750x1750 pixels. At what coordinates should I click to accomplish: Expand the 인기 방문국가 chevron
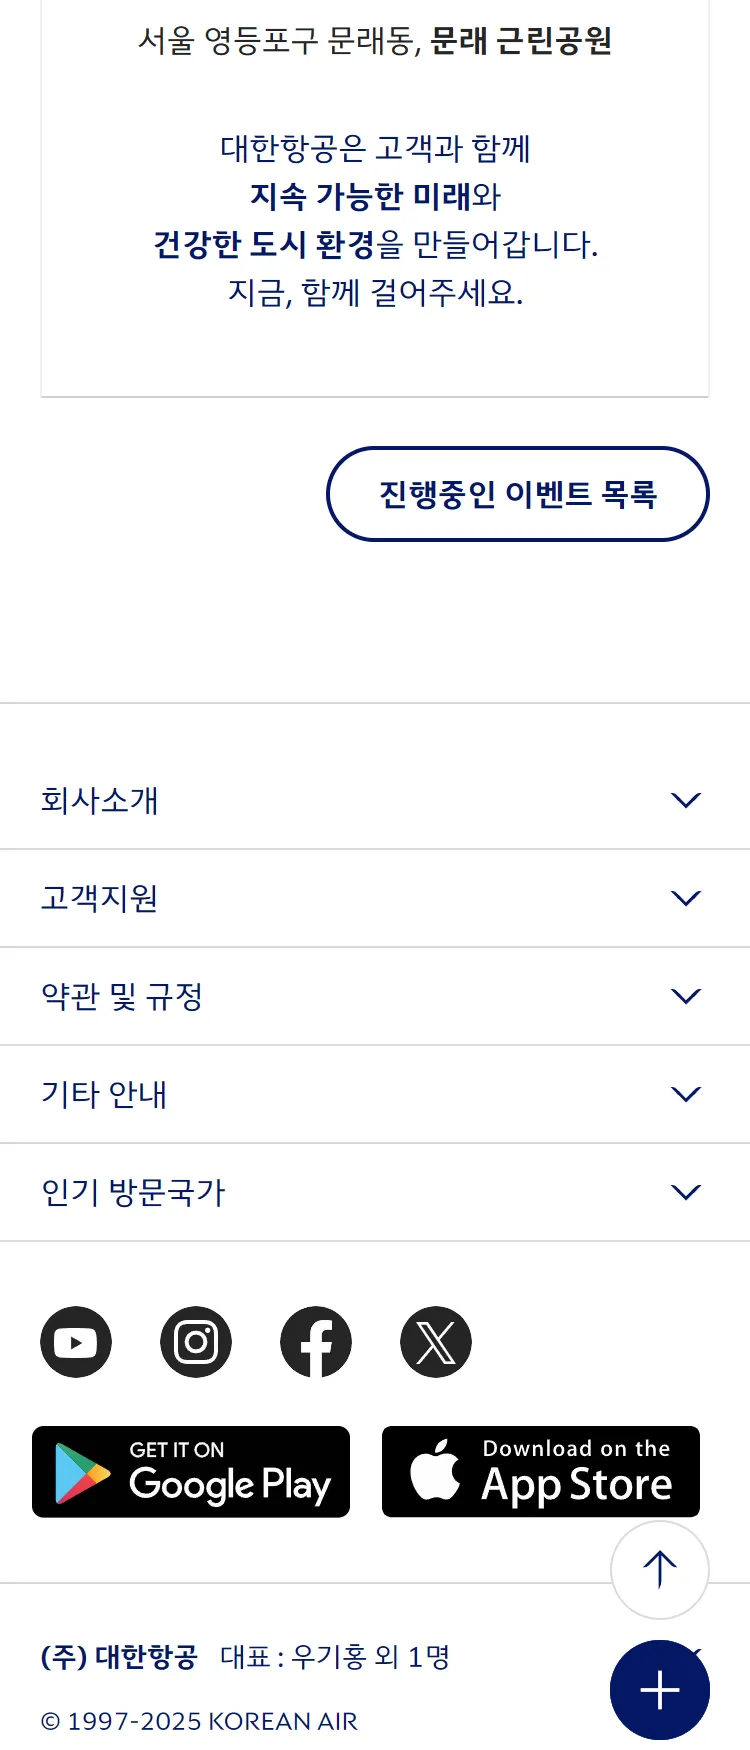pyautogui.click(x=686, y=1192)
